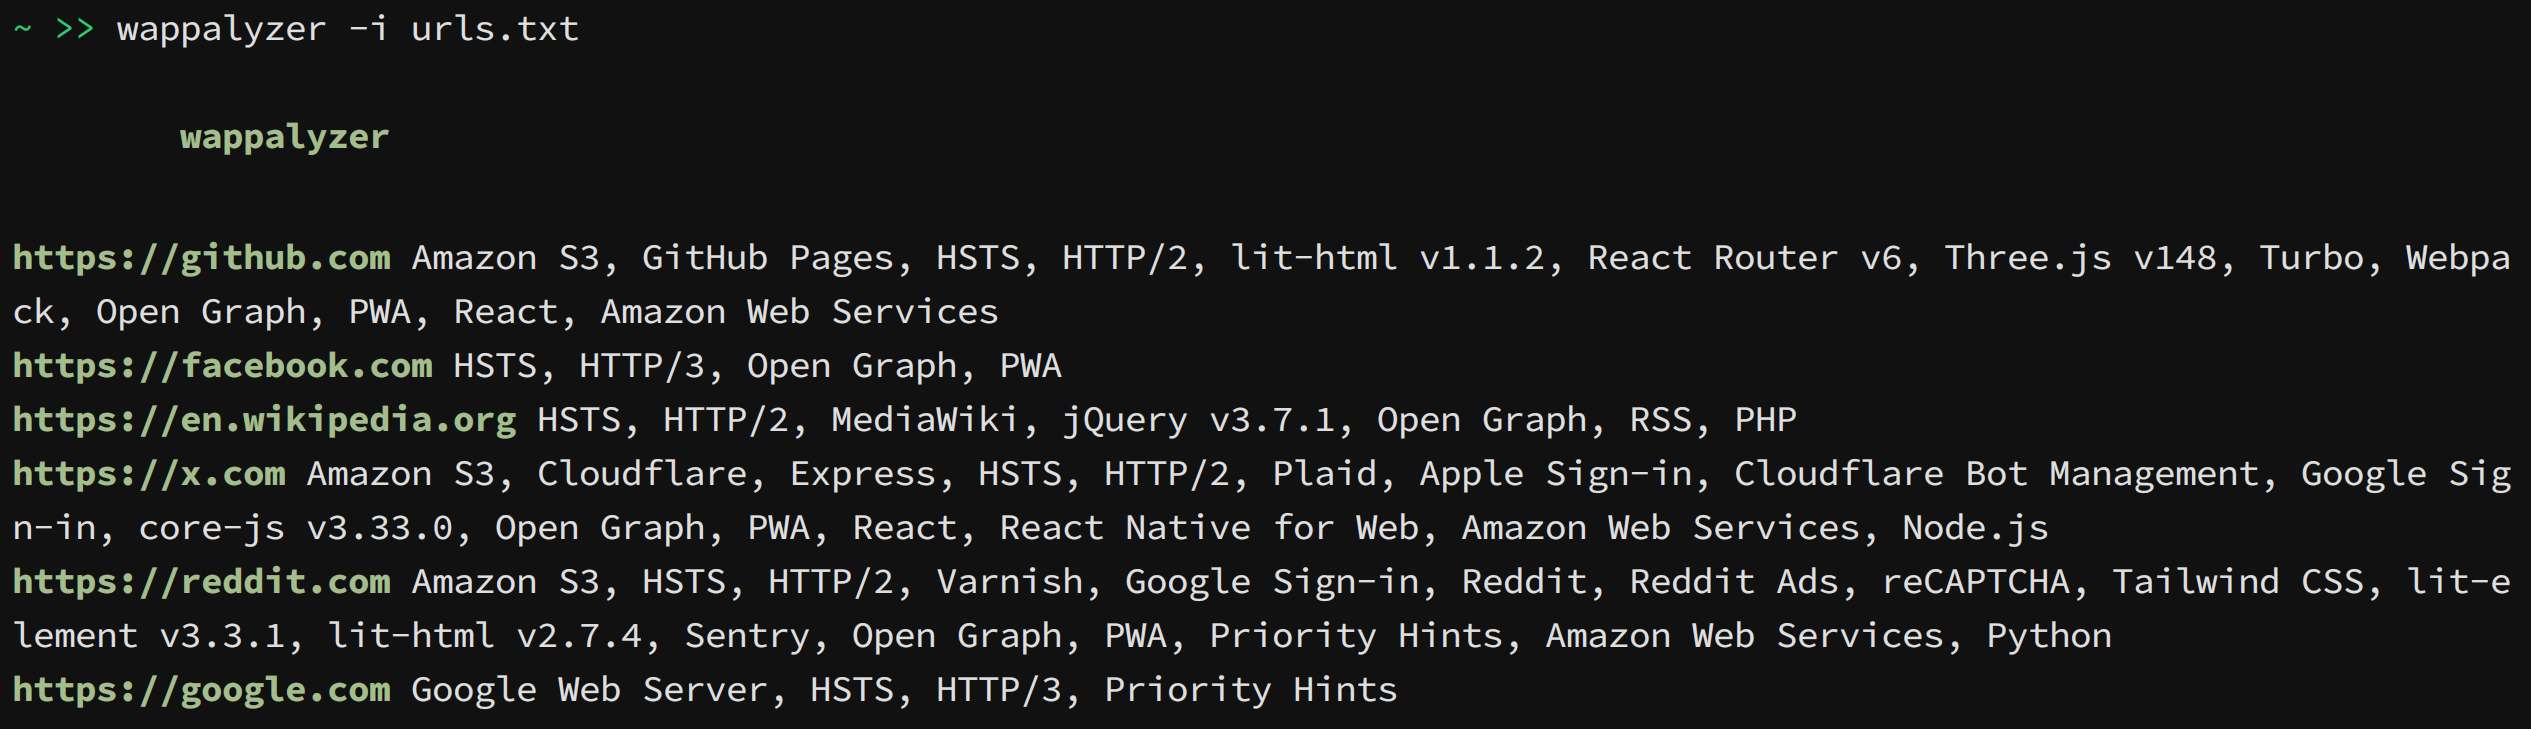Screen dimensions: 2531x729
Task: Click the prompt arrows before the command
Action: pyautogui.click(x=75, y=28)
